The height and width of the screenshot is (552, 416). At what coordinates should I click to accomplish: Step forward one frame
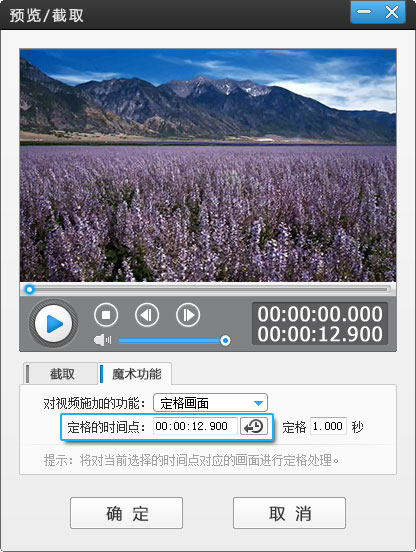point(188,314)
